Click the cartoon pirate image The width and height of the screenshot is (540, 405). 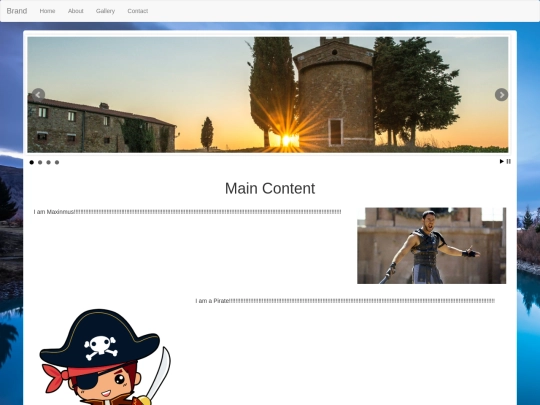coord(105,357)
